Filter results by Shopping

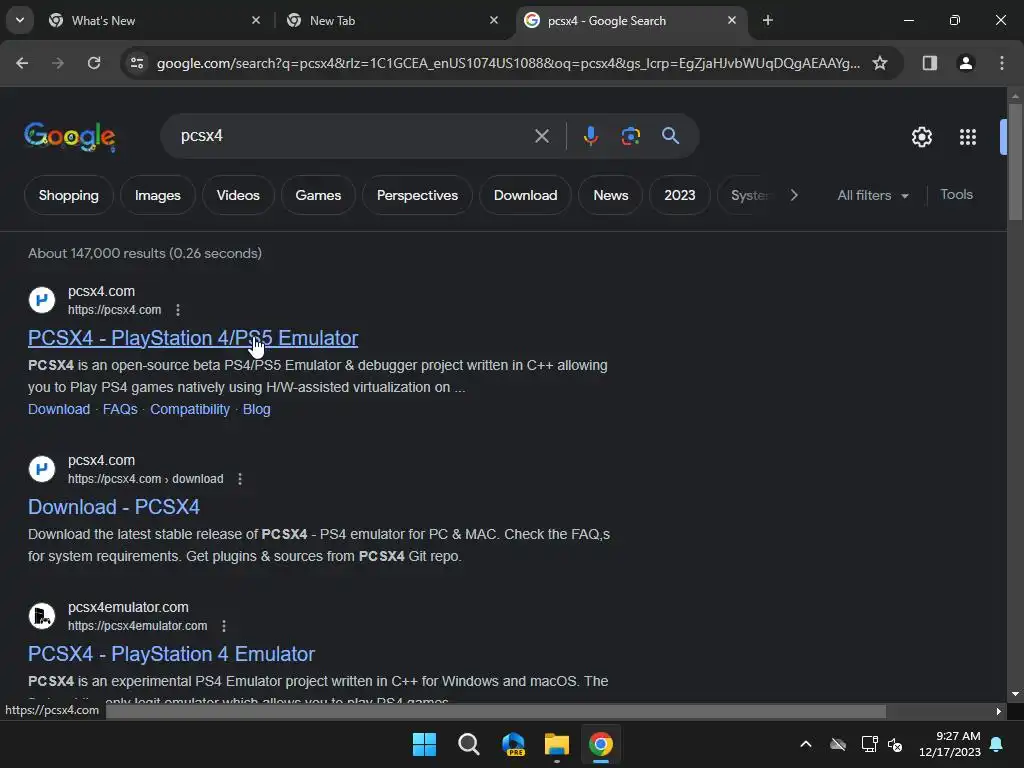click(x=69, y=195)
